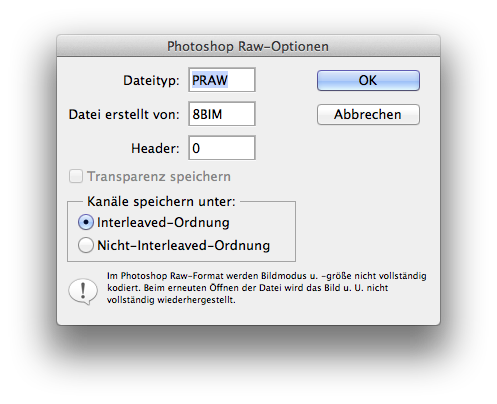Click the "Transparenz speichern" label text
The width and height of the screenshot is (497, 404).
click(159, 176)
